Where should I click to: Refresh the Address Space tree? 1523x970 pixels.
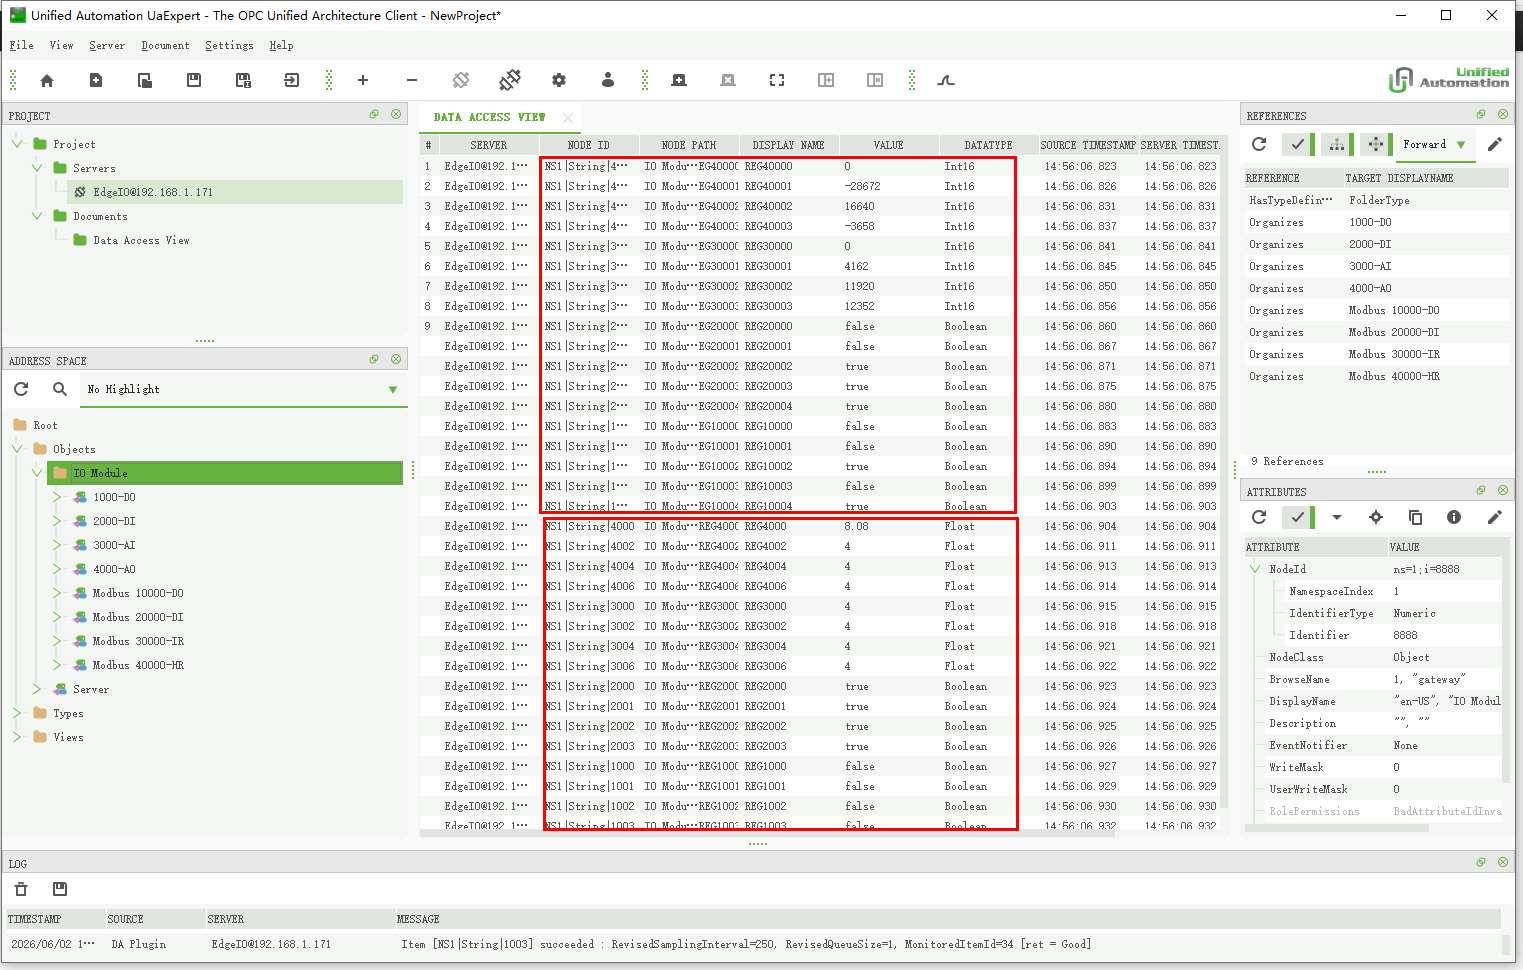[x=21, y=389]
